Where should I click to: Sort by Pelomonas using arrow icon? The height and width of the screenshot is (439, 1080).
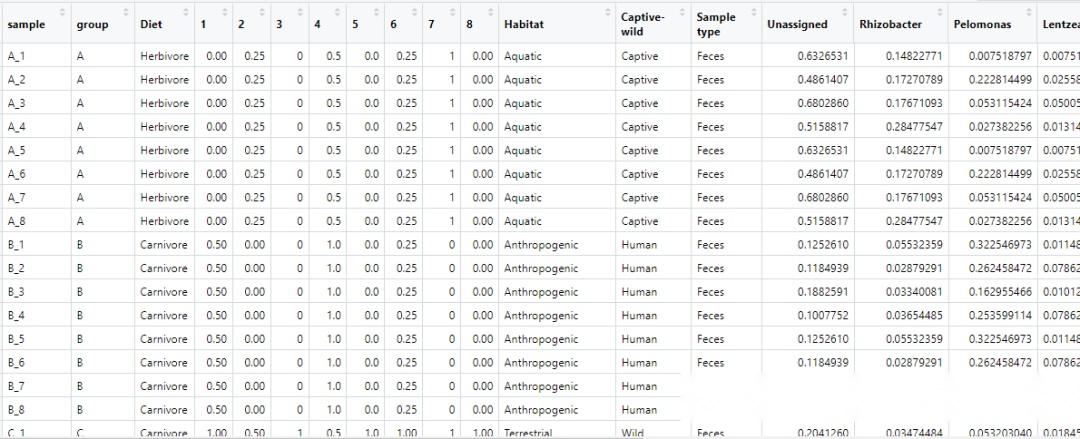coord(1030,11)
